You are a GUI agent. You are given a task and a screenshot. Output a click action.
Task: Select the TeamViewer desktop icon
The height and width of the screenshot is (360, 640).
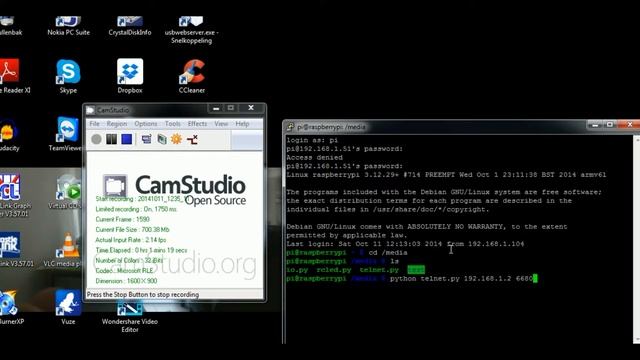(67, 134)
